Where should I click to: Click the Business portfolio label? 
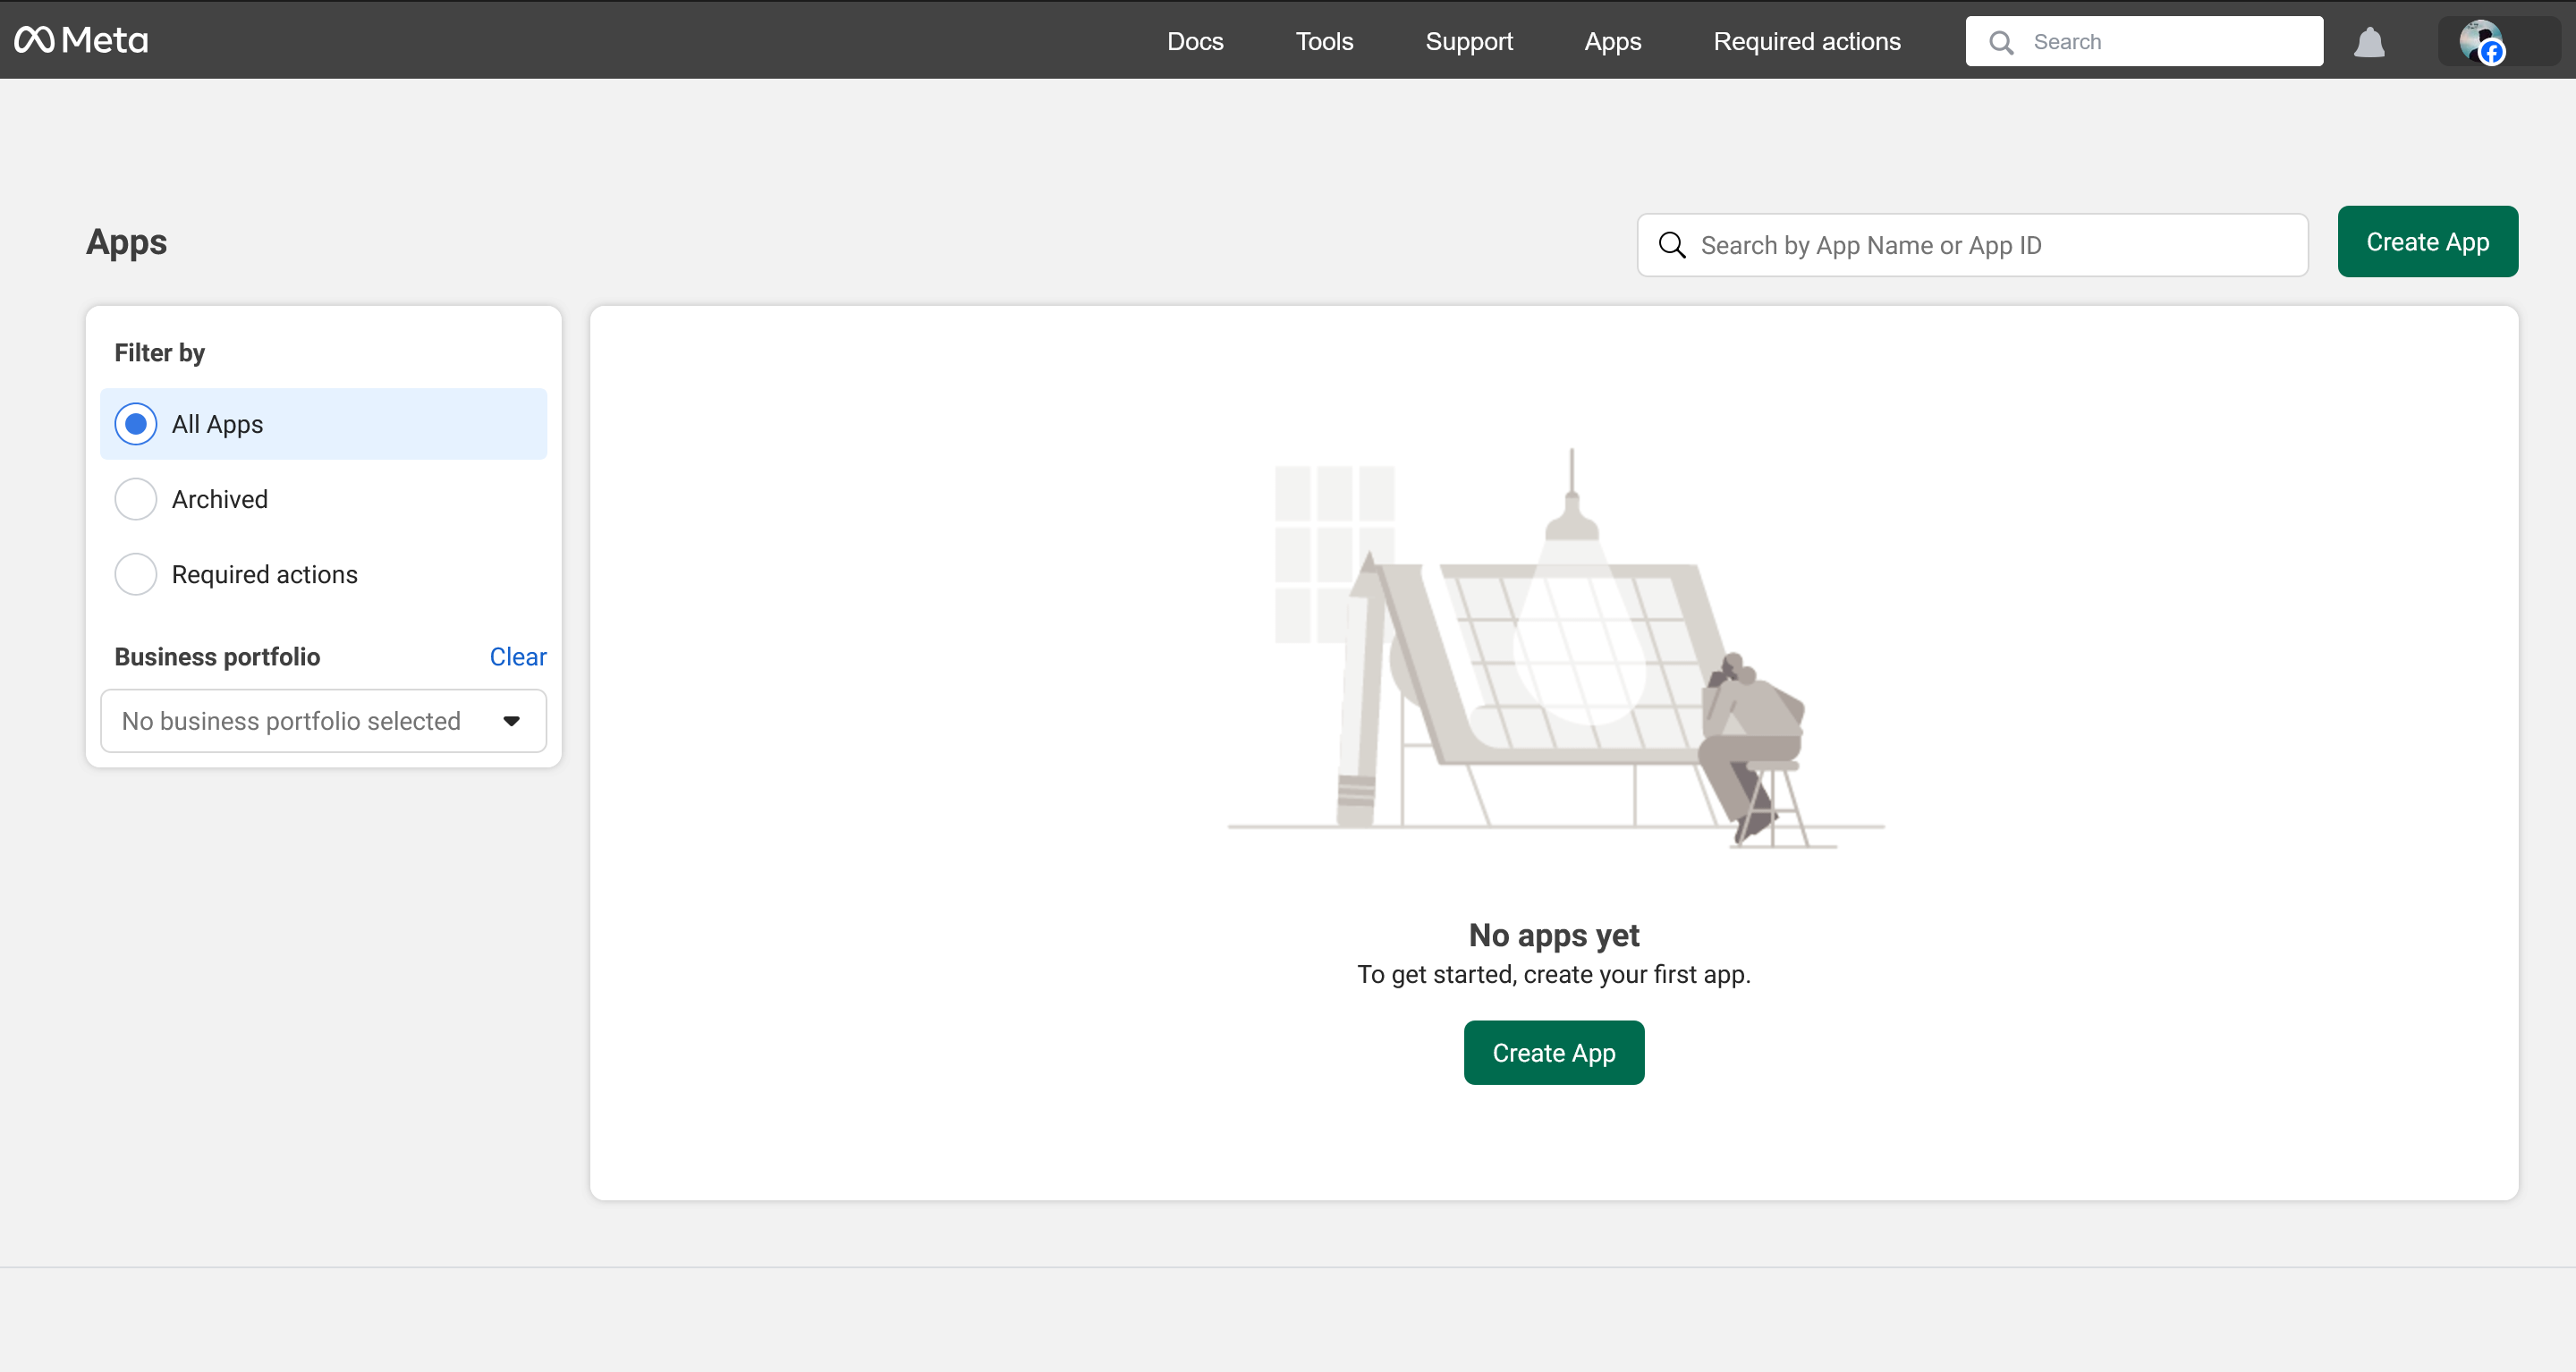click(217, 657)
